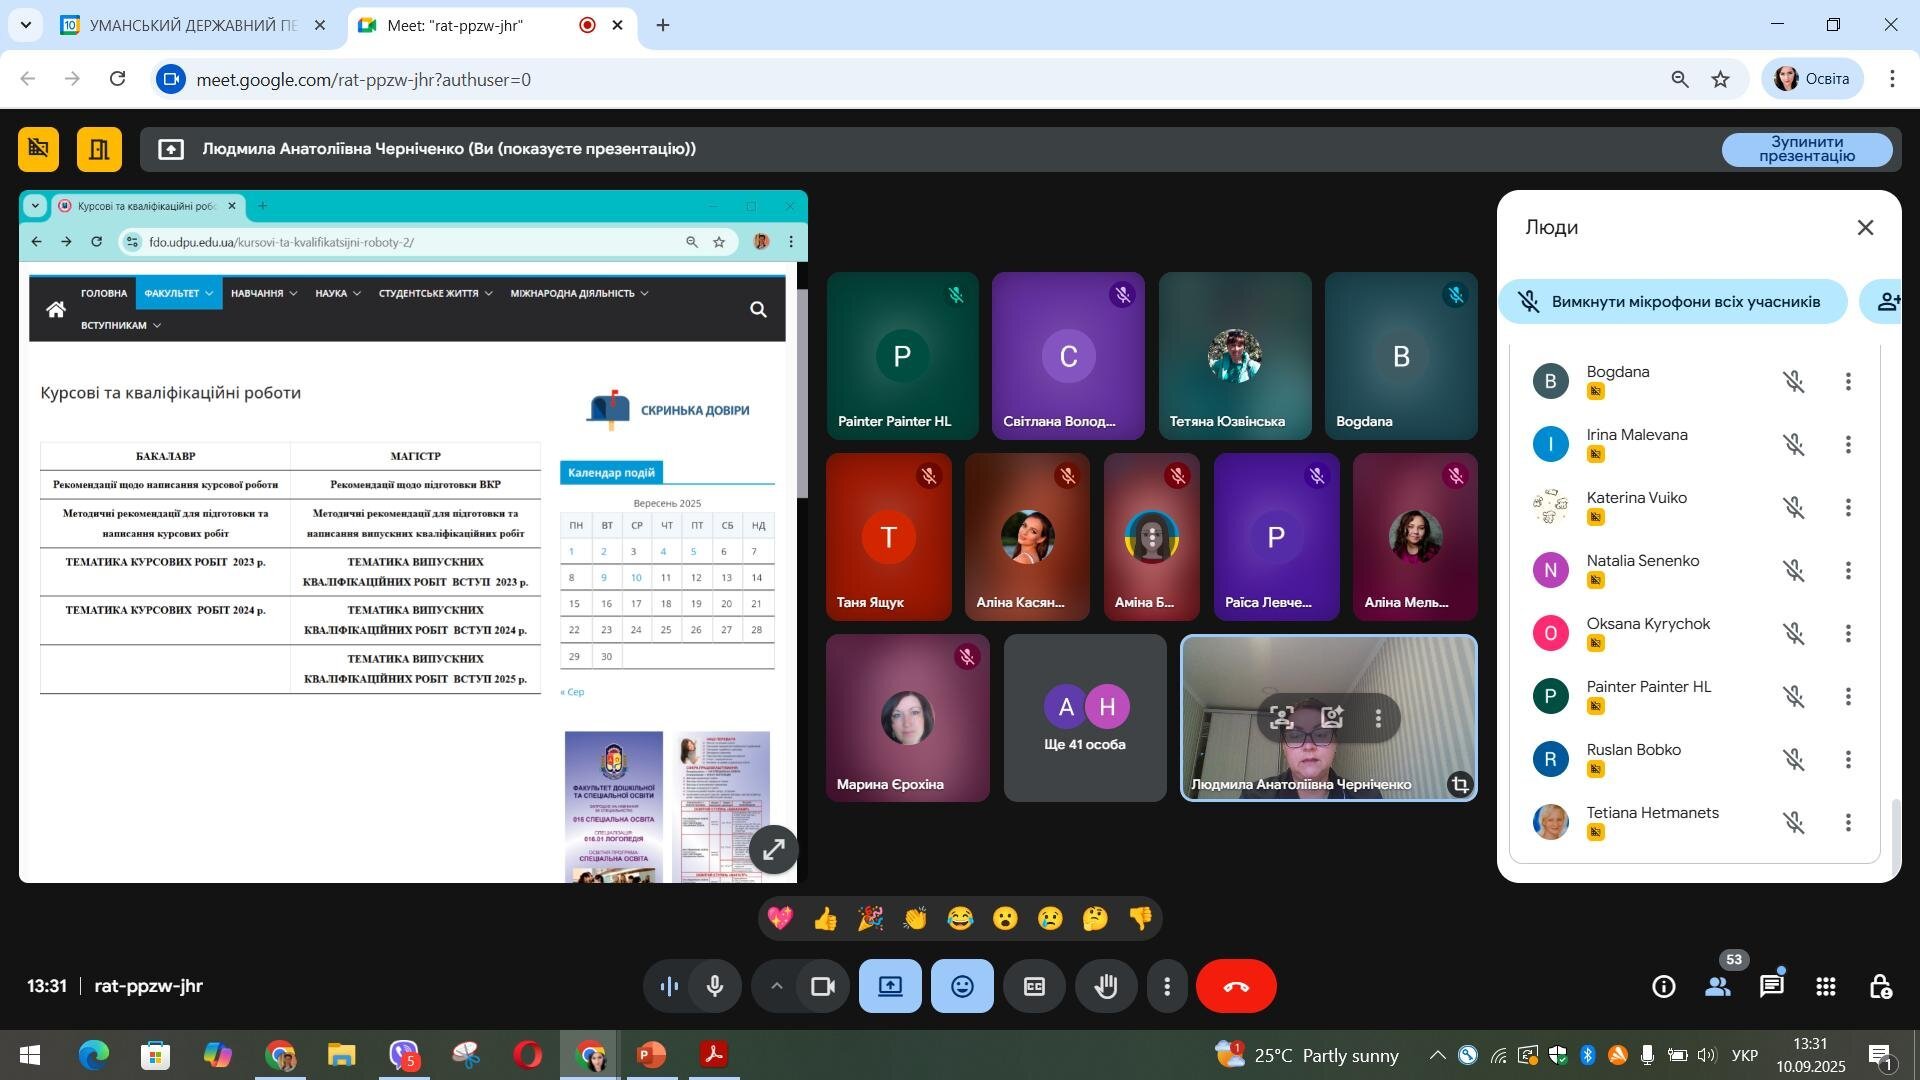The height and width of the screenshot is (1080, 1920).
Task: Toggle the microphone in call controls
Action: coord(715,986)
